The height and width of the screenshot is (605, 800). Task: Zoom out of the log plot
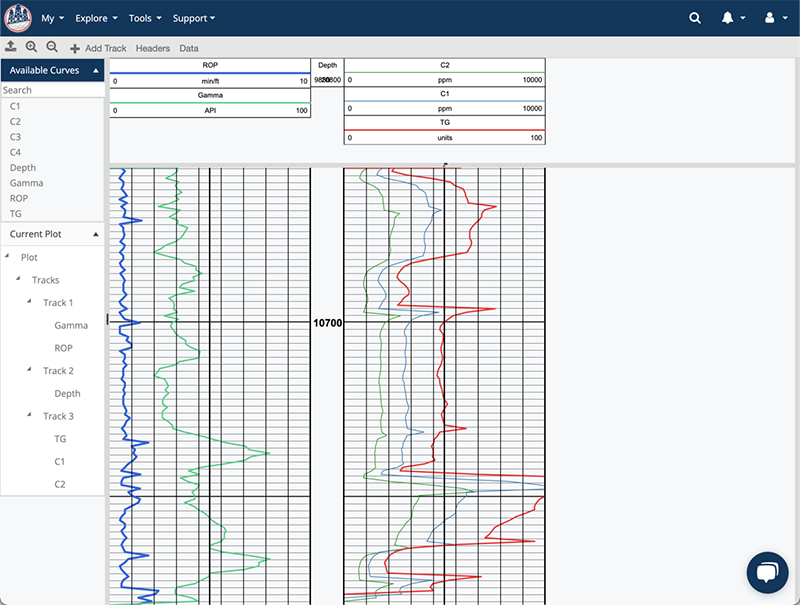click(x=51, y=47)
